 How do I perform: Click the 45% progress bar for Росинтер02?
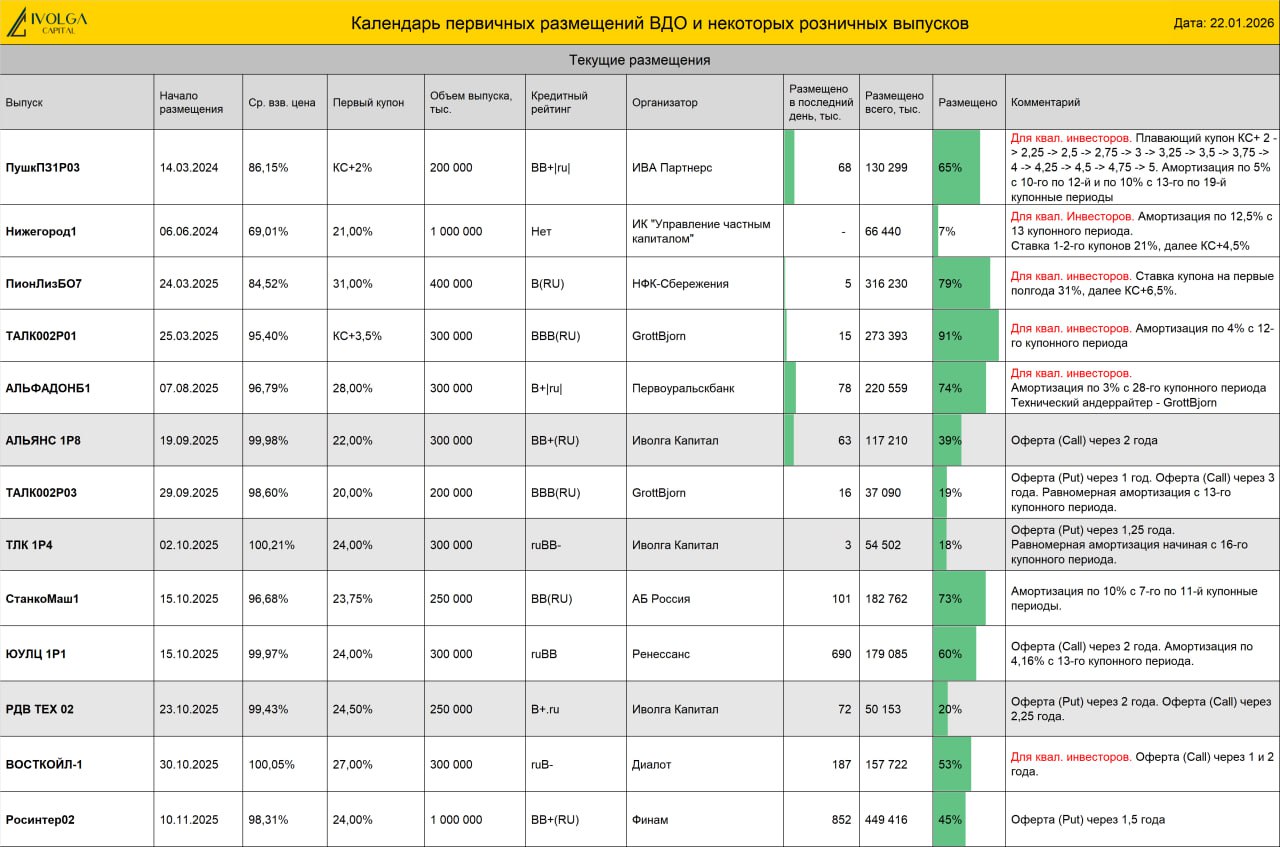coord(950,820)
